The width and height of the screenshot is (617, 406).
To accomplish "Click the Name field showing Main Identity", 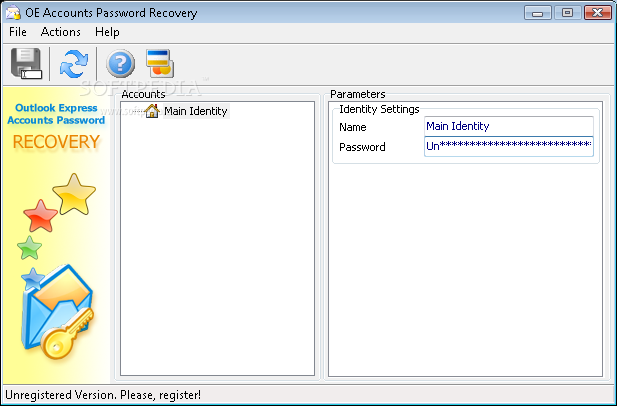I will [508, 126].
